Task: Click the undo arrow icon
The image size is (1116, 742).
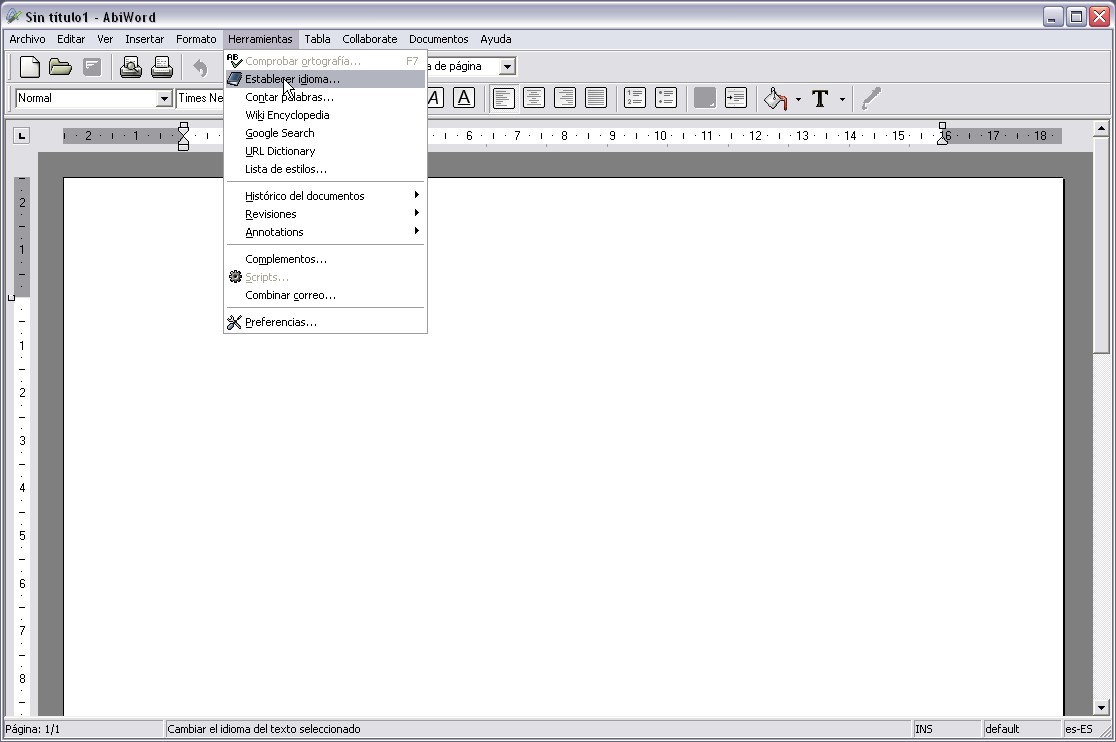Action: (200, 68)
